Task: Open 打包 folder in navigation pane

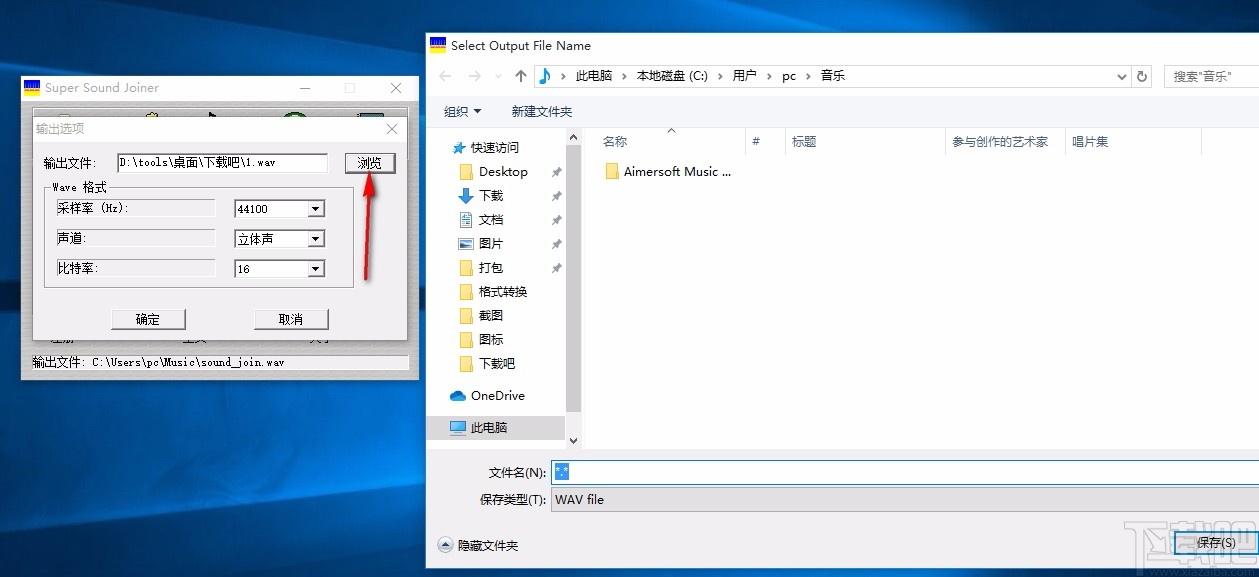Action: click(x=491, y=268)
